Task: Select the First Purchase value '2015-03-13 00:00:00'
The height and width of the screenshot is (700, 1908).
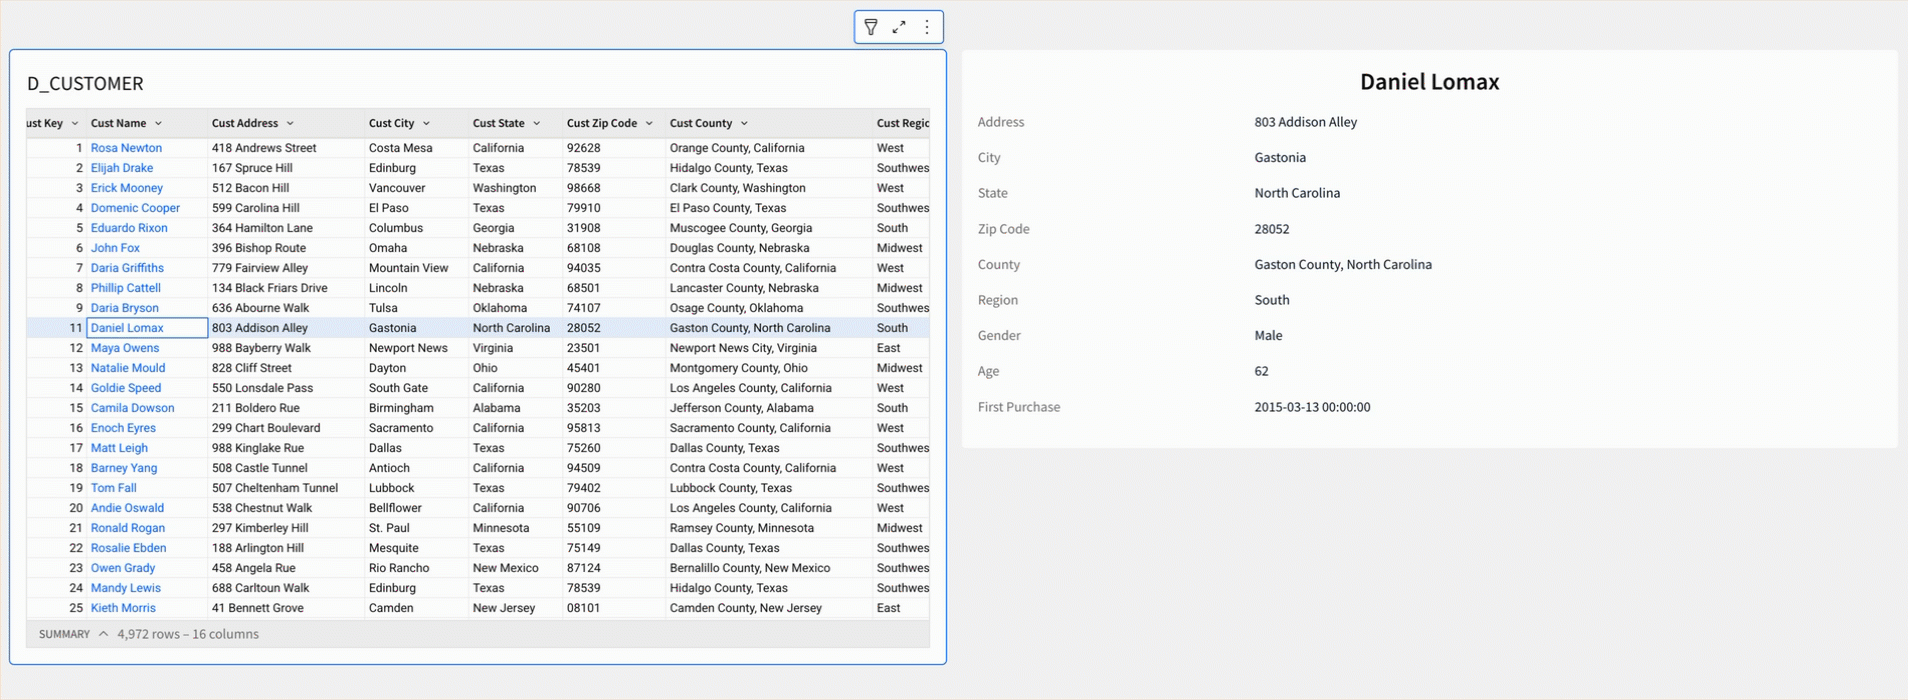Action: (1312, 407)
